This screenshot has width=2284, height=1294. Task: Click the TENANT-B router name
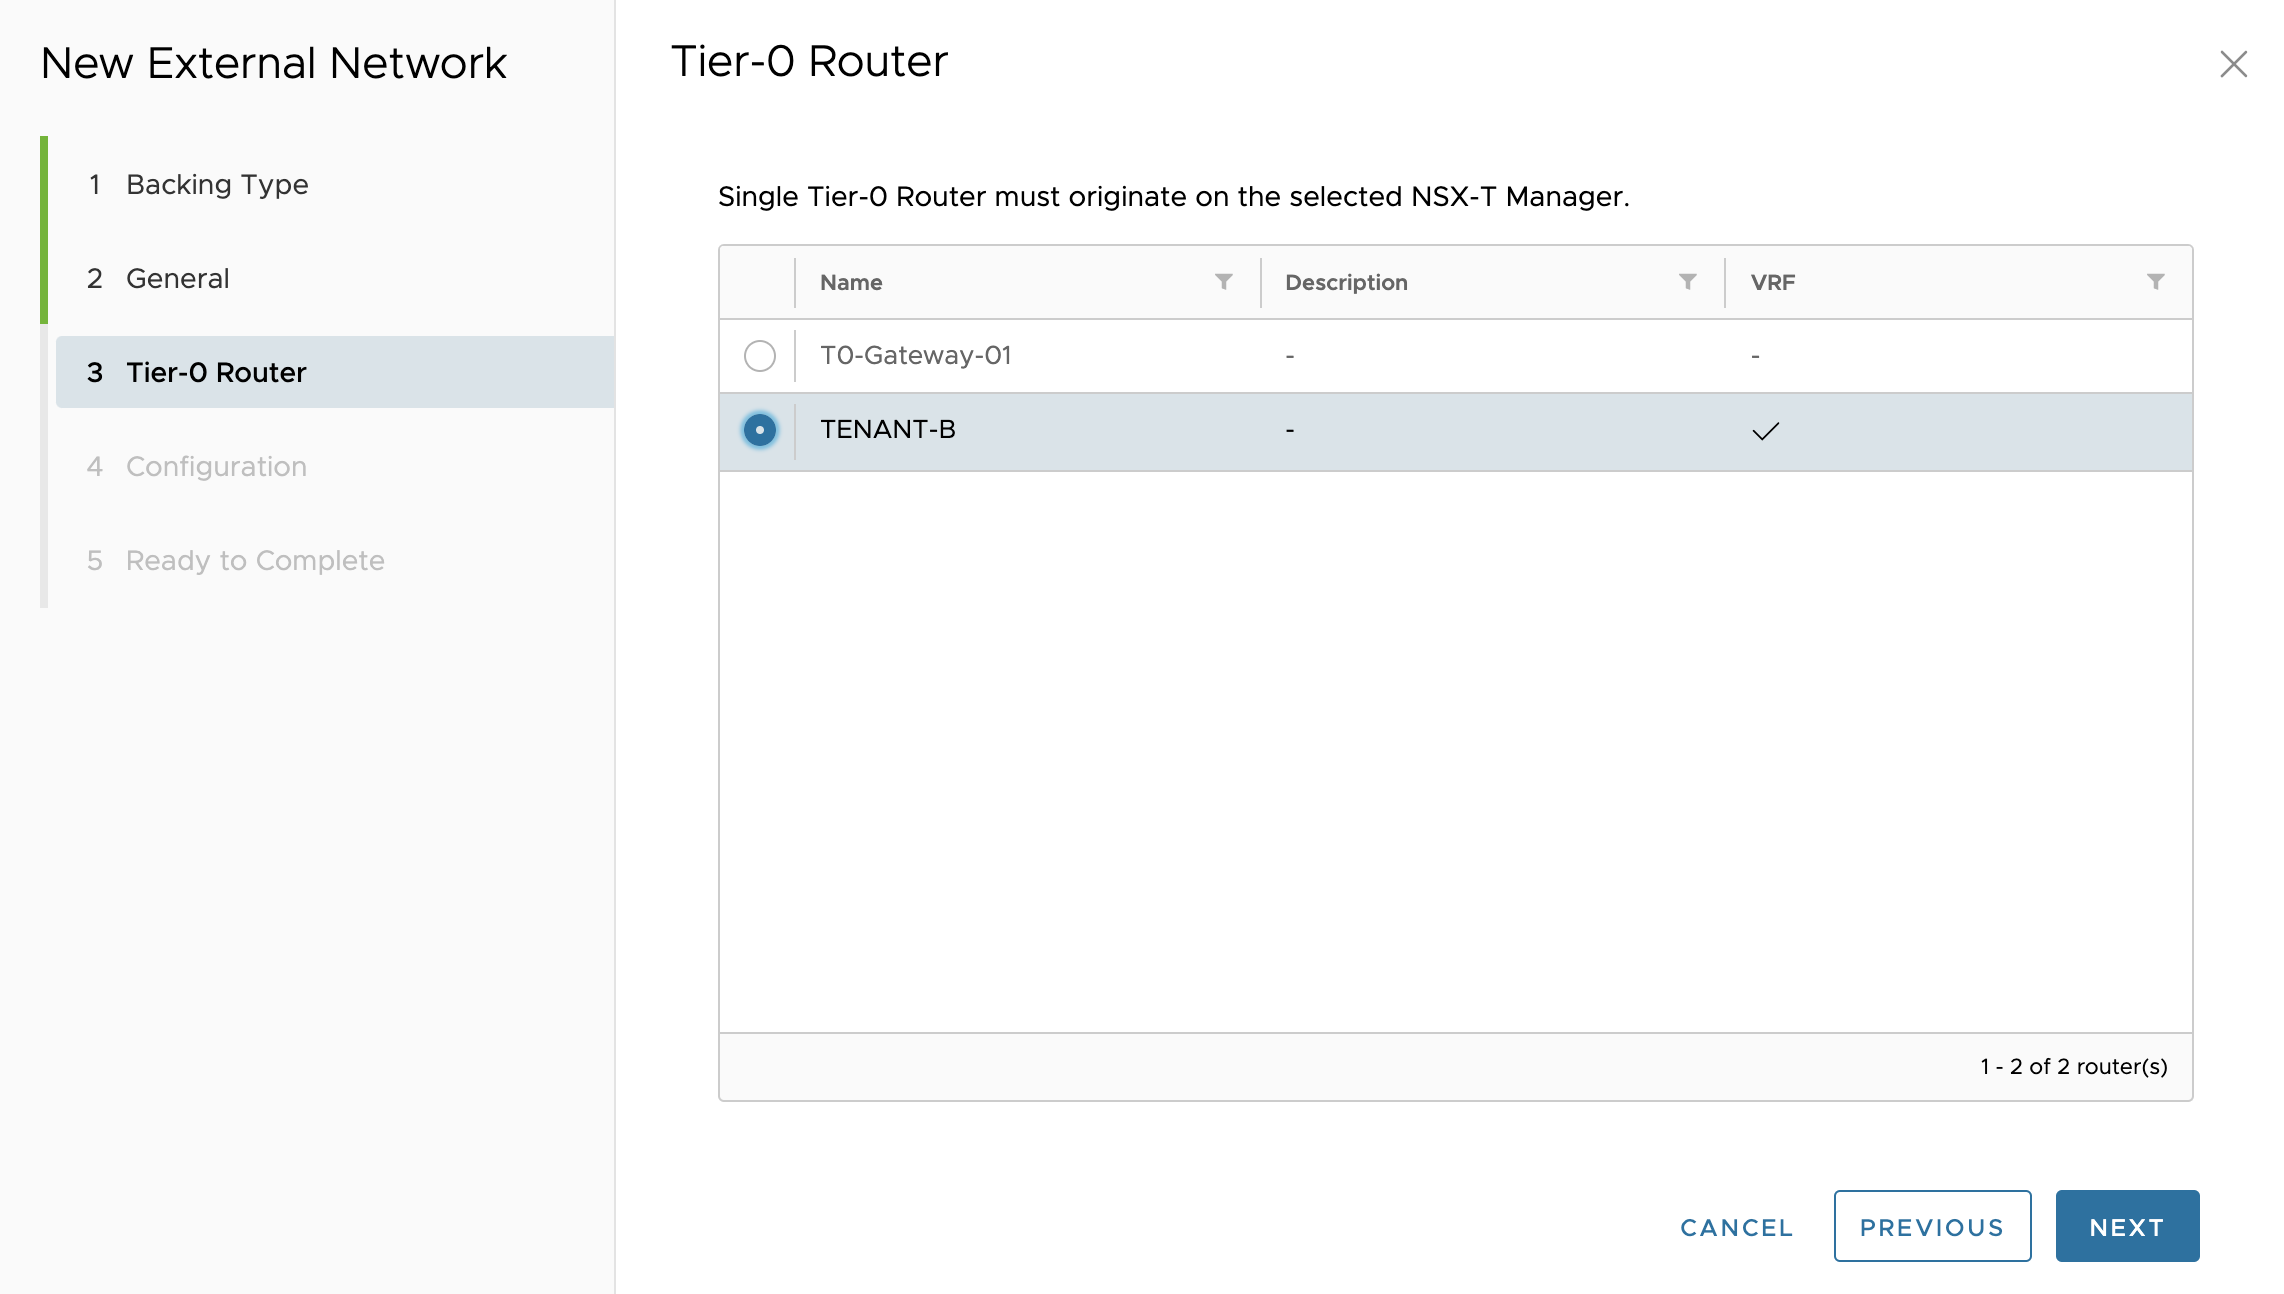887,429
